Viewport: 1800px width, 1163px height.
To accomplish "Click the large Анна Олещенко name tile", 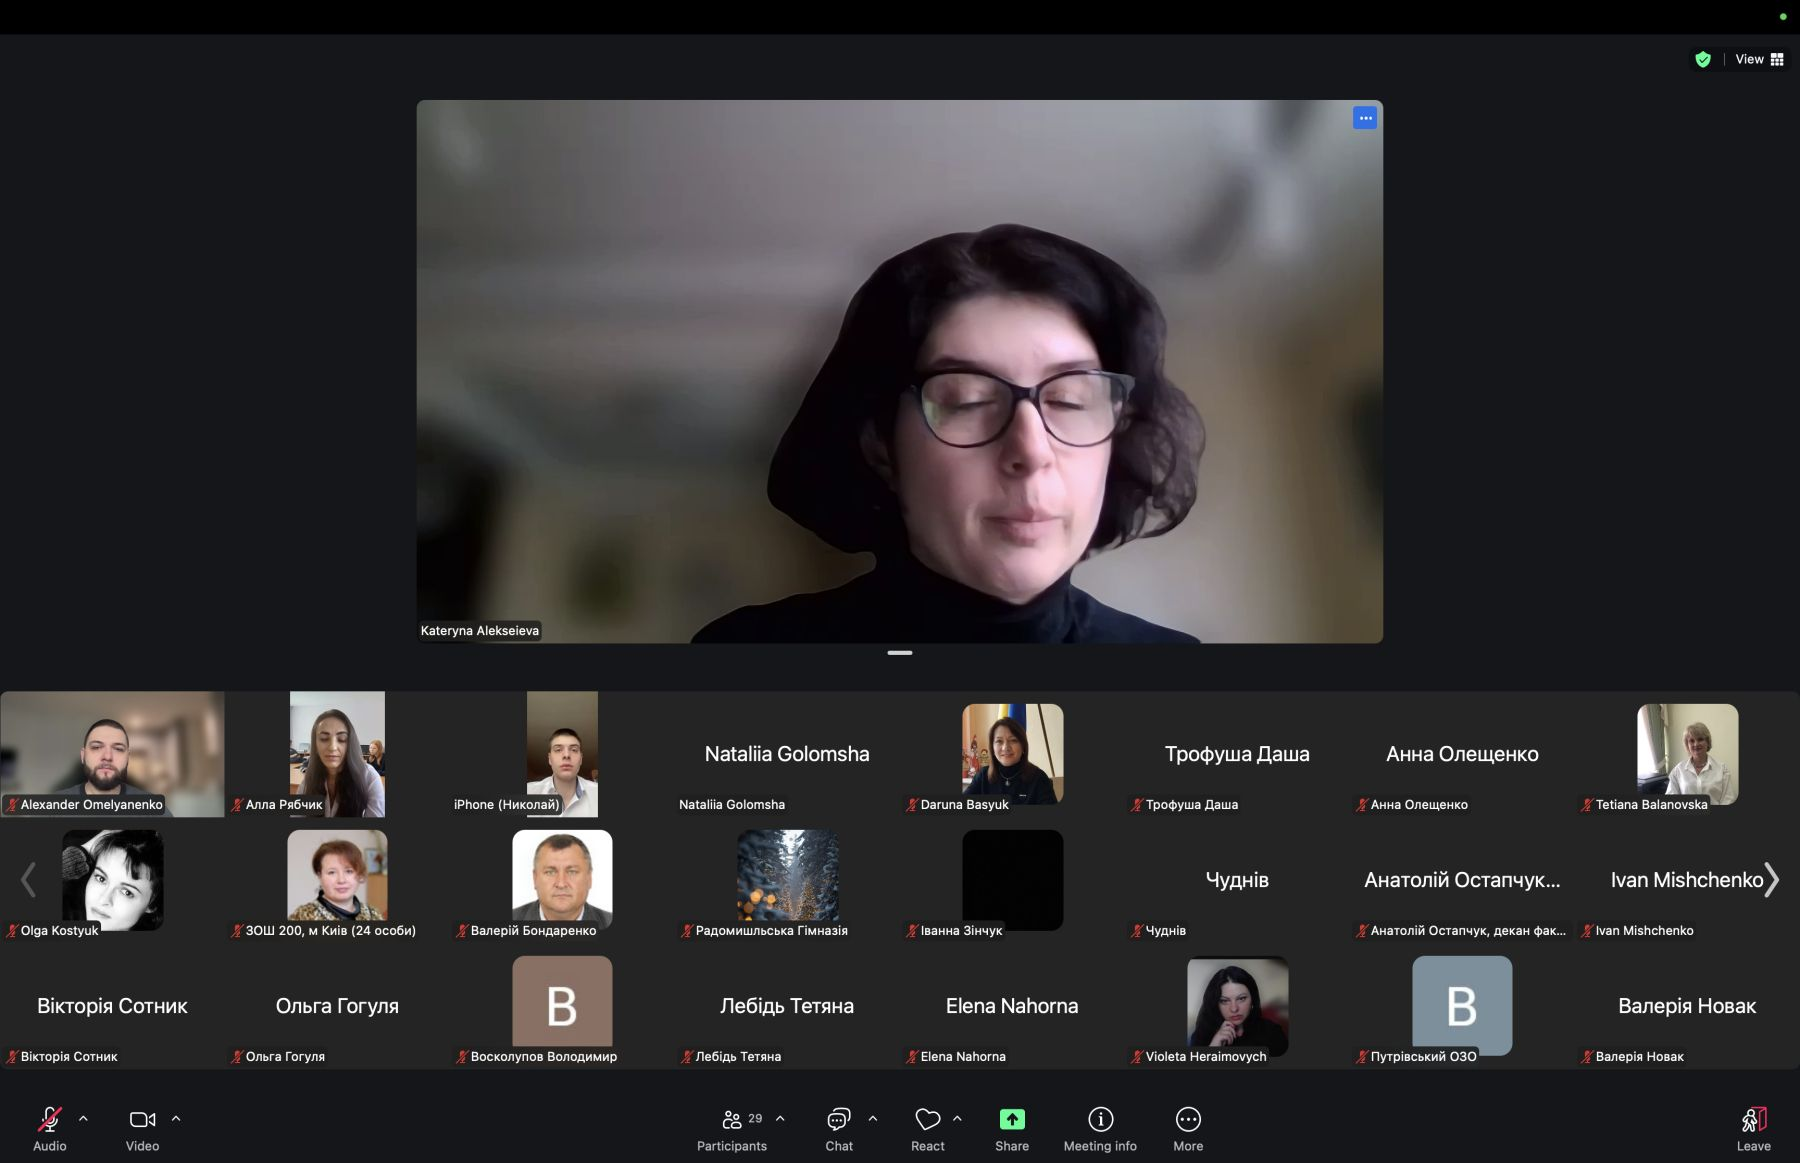I will pyautogui.click(x=1462, y=754).
